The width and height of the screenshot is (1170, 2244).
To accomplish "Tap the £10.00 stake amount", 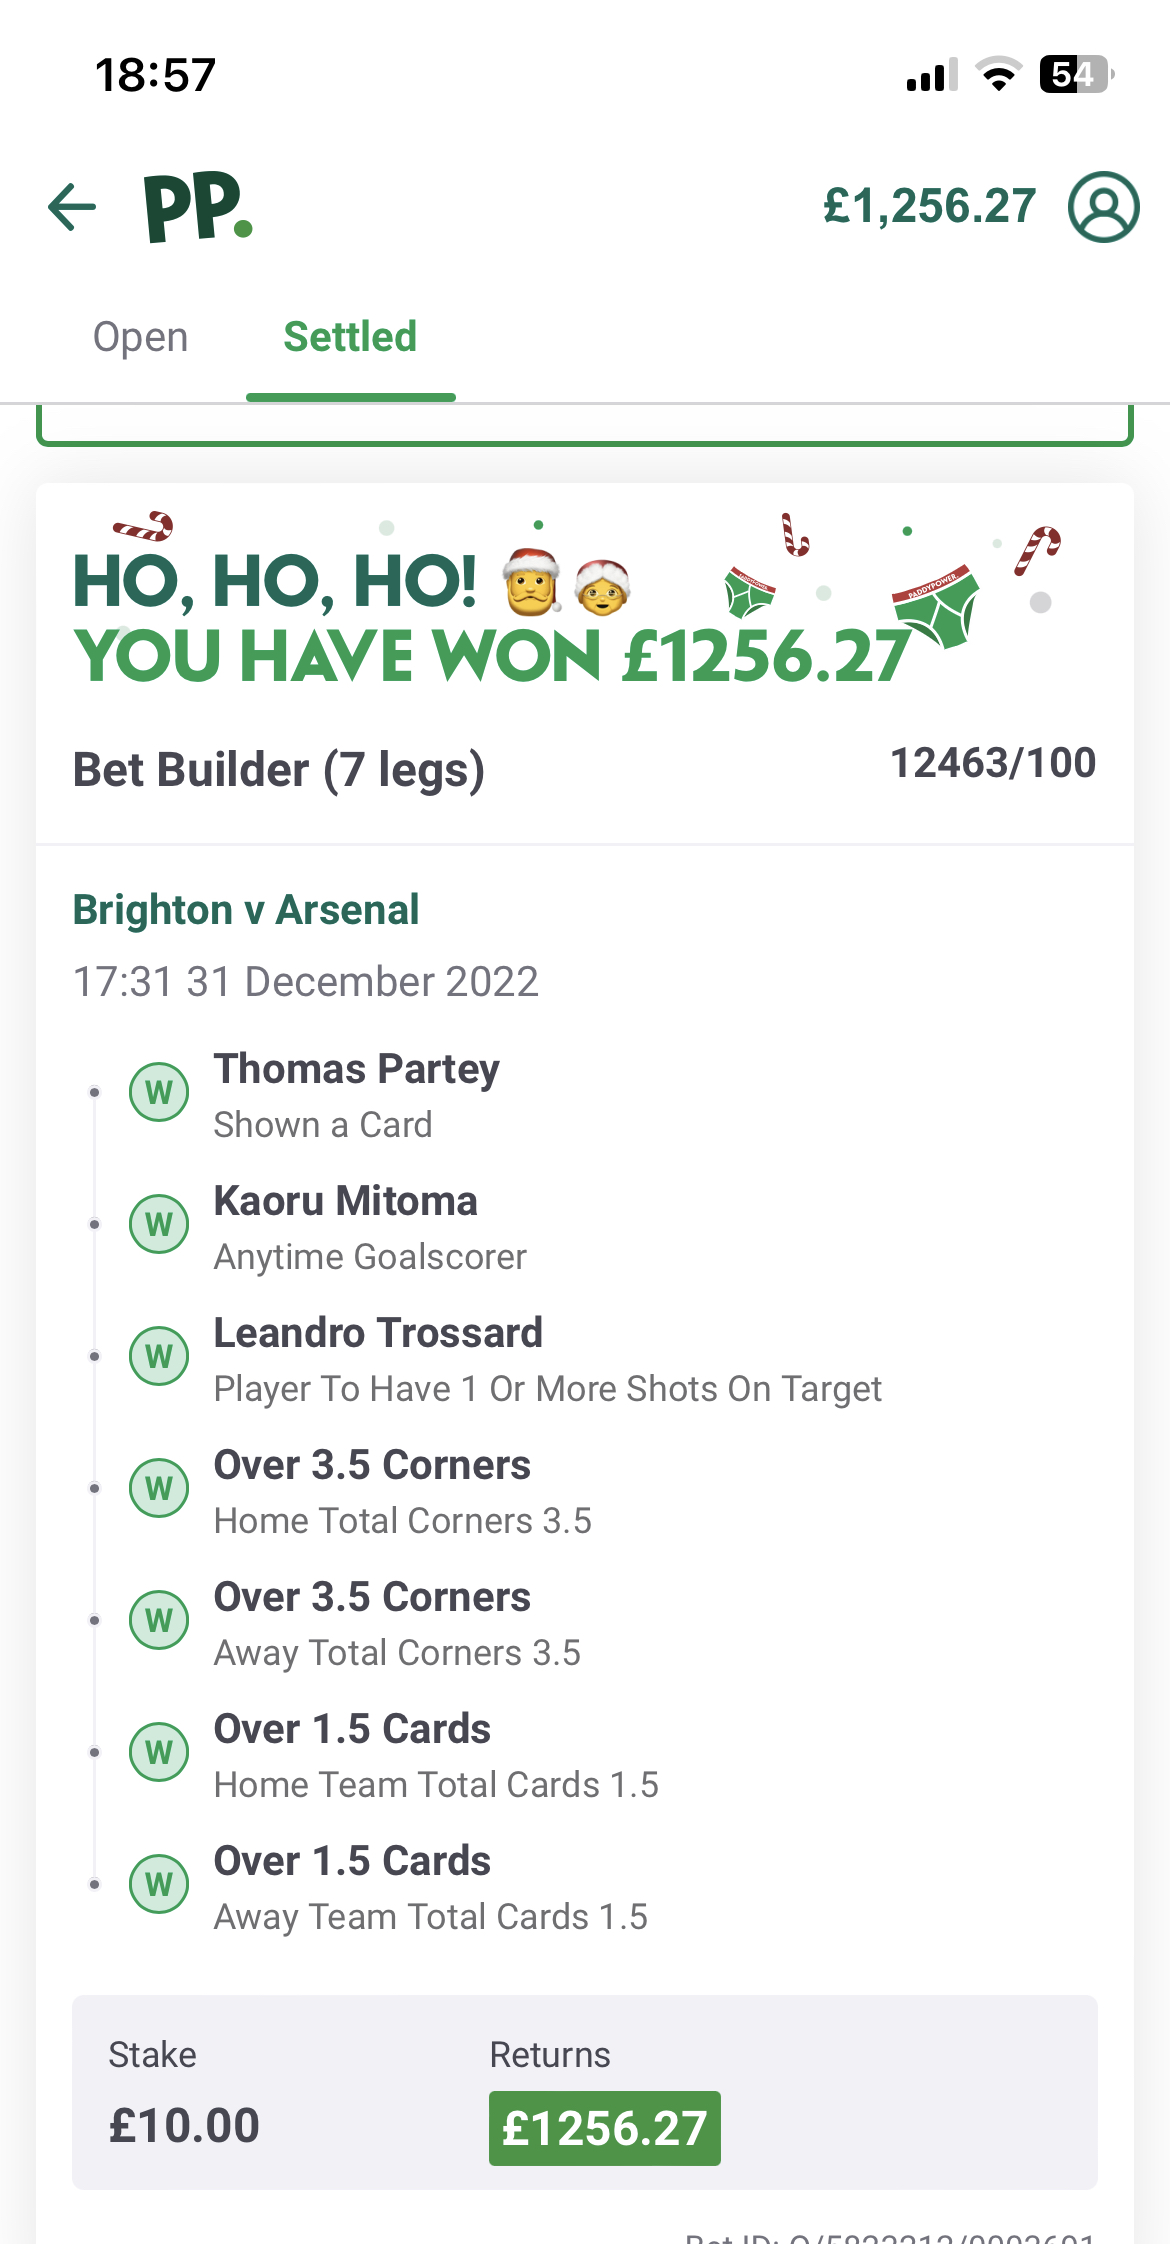I will pos(184,2125).
